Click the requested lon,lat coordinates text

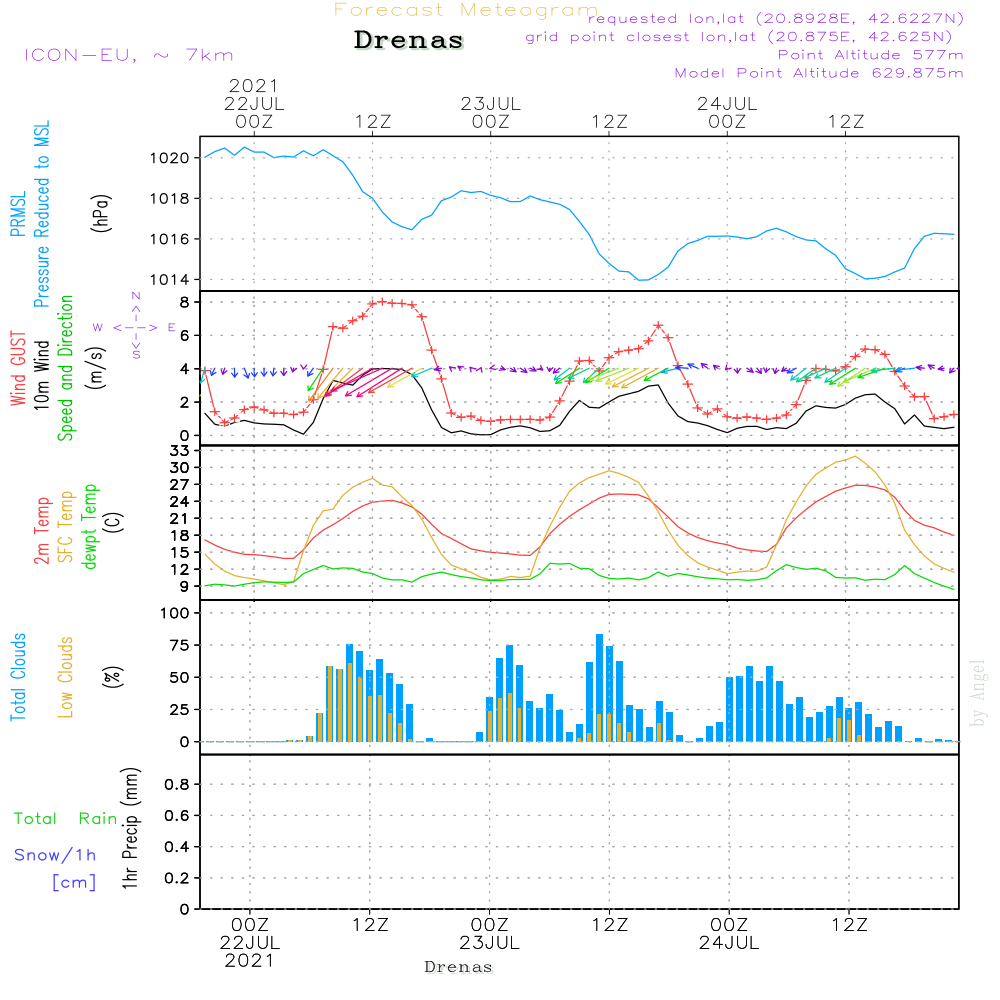tap(775, 19)
